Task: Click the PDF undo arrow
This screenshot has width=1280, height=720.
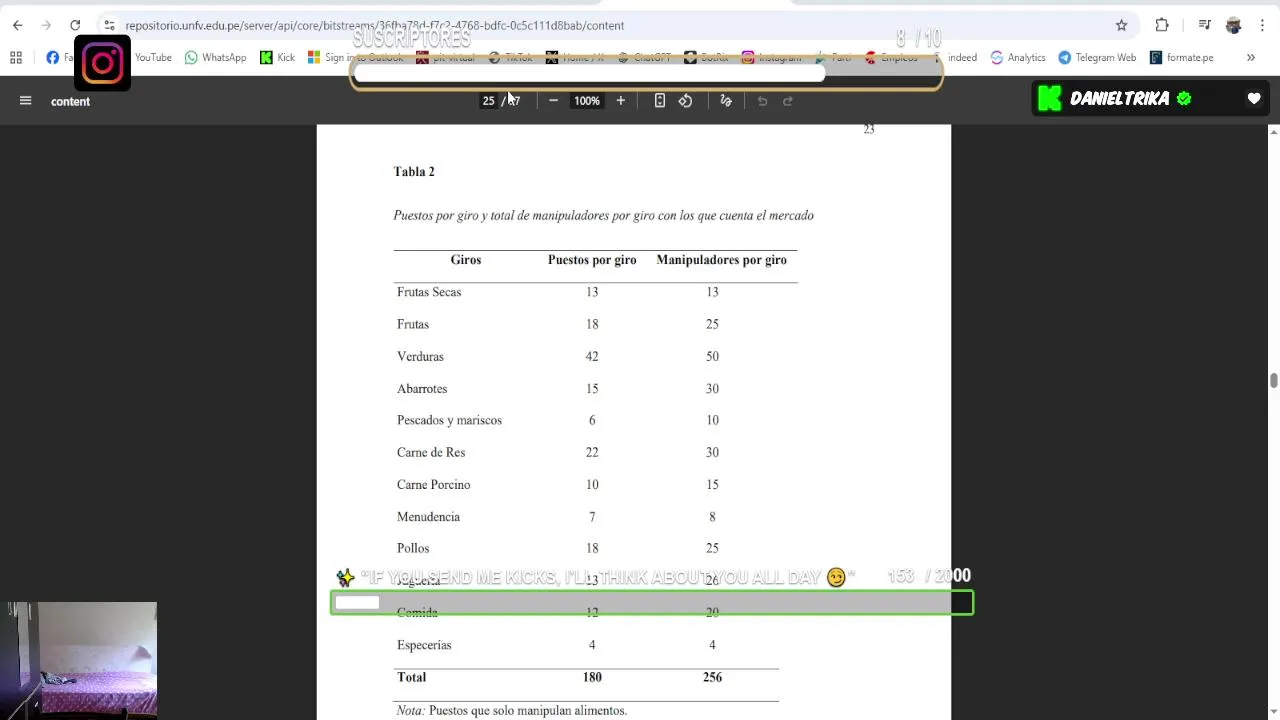Action: tap(762, 100)
